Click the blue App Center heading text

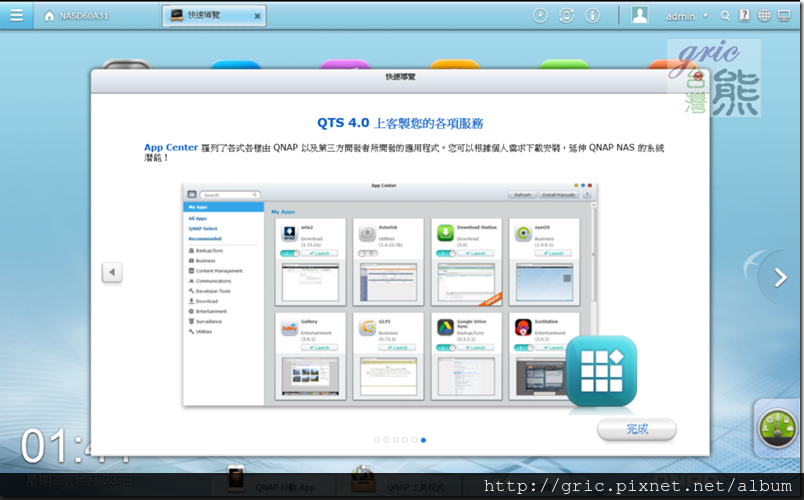tap(171, 147)
